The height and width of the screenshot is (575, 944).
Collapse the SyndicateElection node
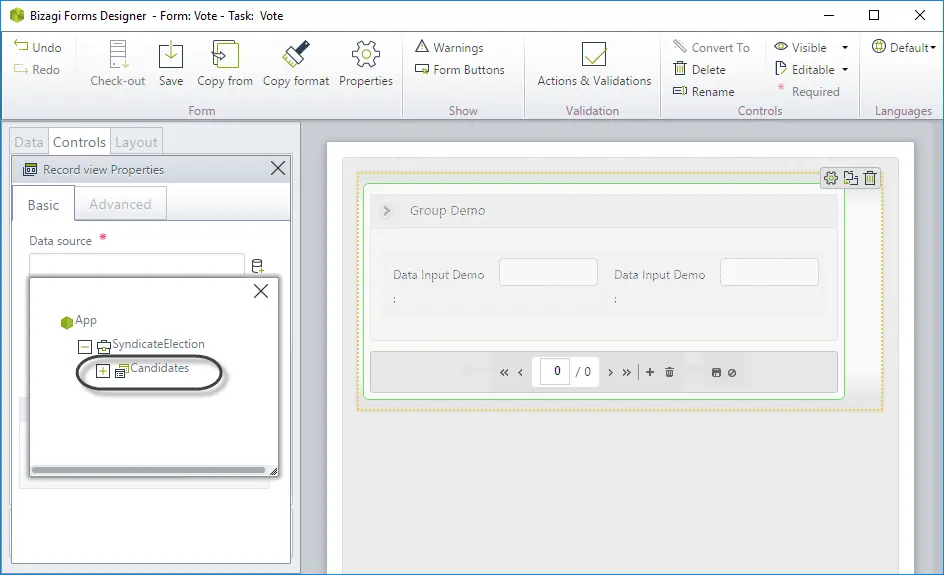pos(85,347)
